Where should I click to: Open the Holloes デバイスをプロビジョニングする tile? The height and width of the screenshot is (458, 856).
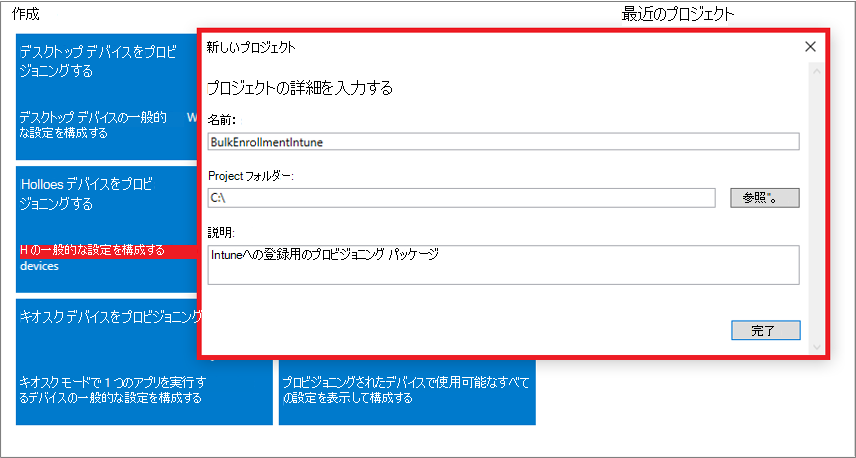(x=106, y=229)
